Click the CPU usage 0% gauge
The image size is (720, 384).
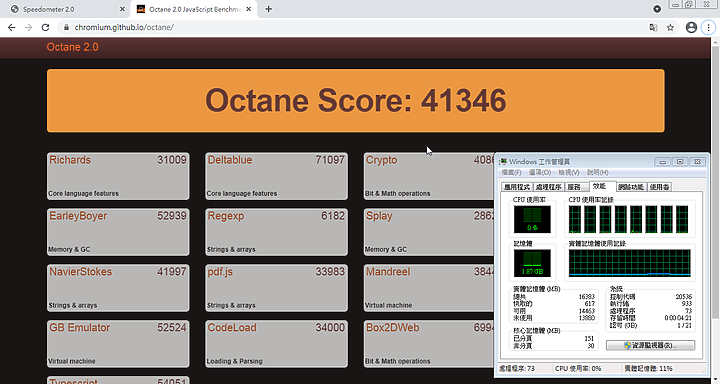(x=532, y=219)
